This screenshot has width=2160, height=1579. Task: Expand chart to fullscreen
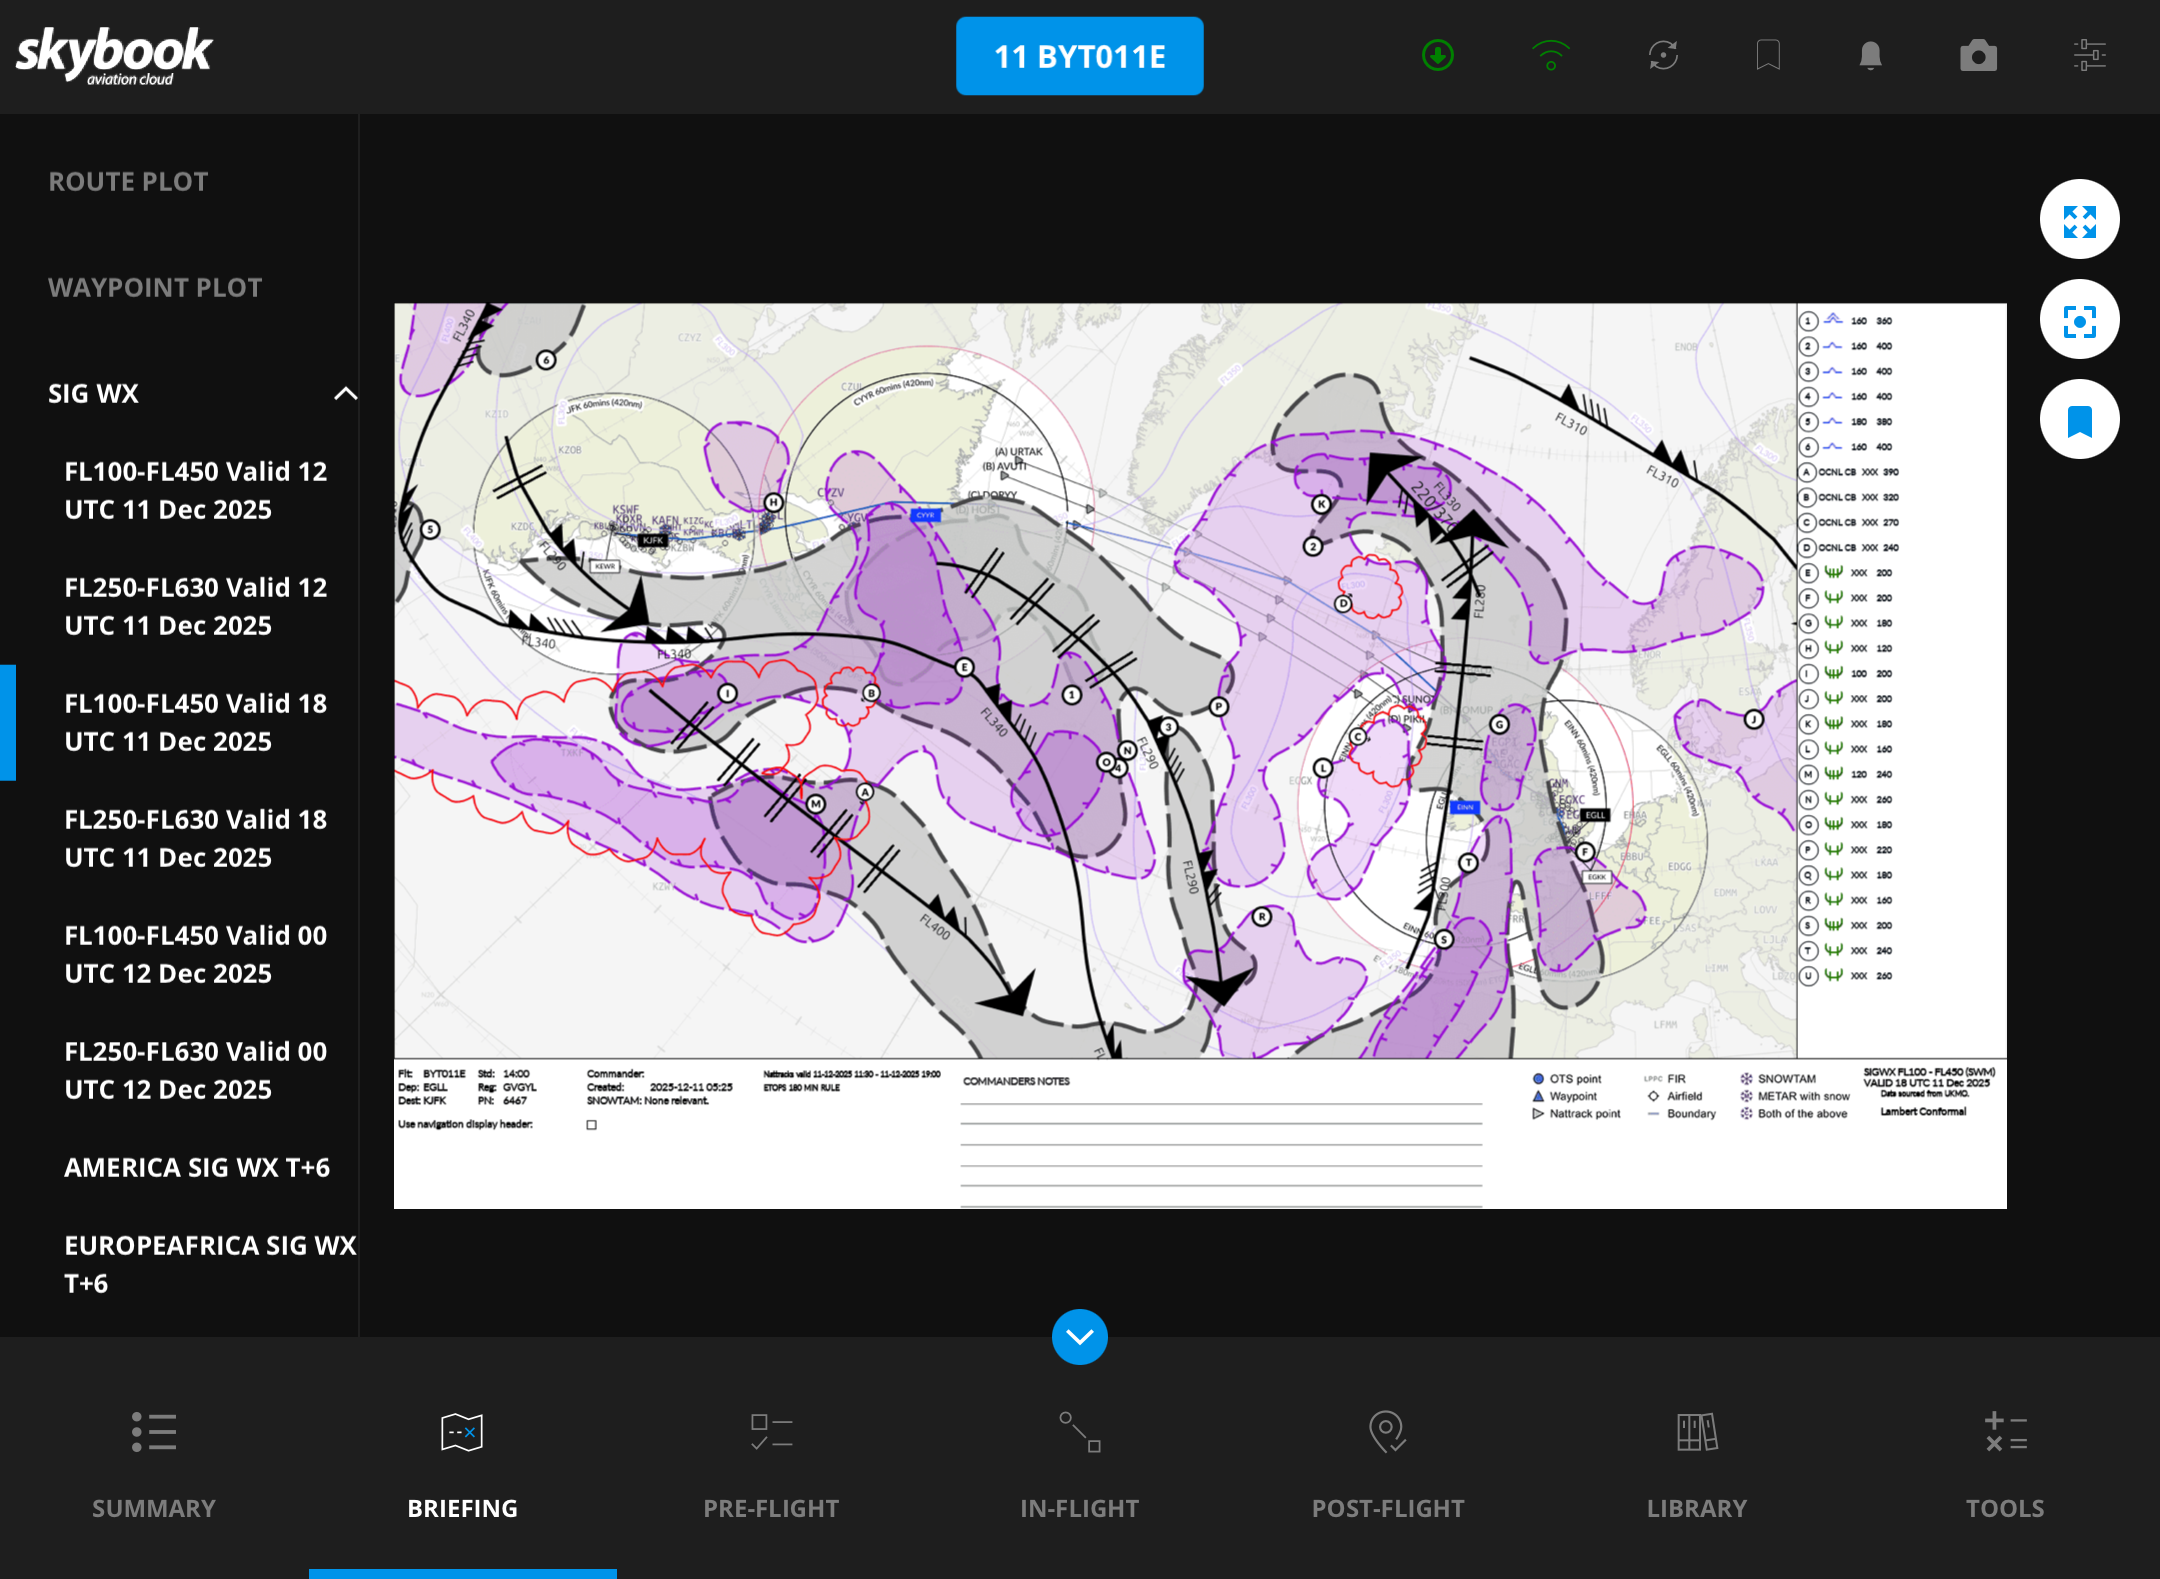[2079, 220]
